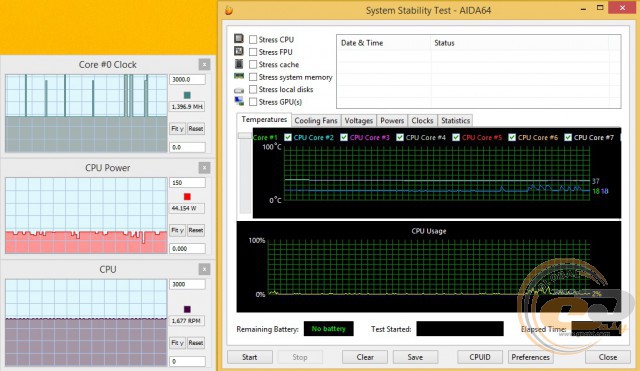Click Reset in Core #0 Clock gadget
640x371 pixels.
click(x=196, y=129)
